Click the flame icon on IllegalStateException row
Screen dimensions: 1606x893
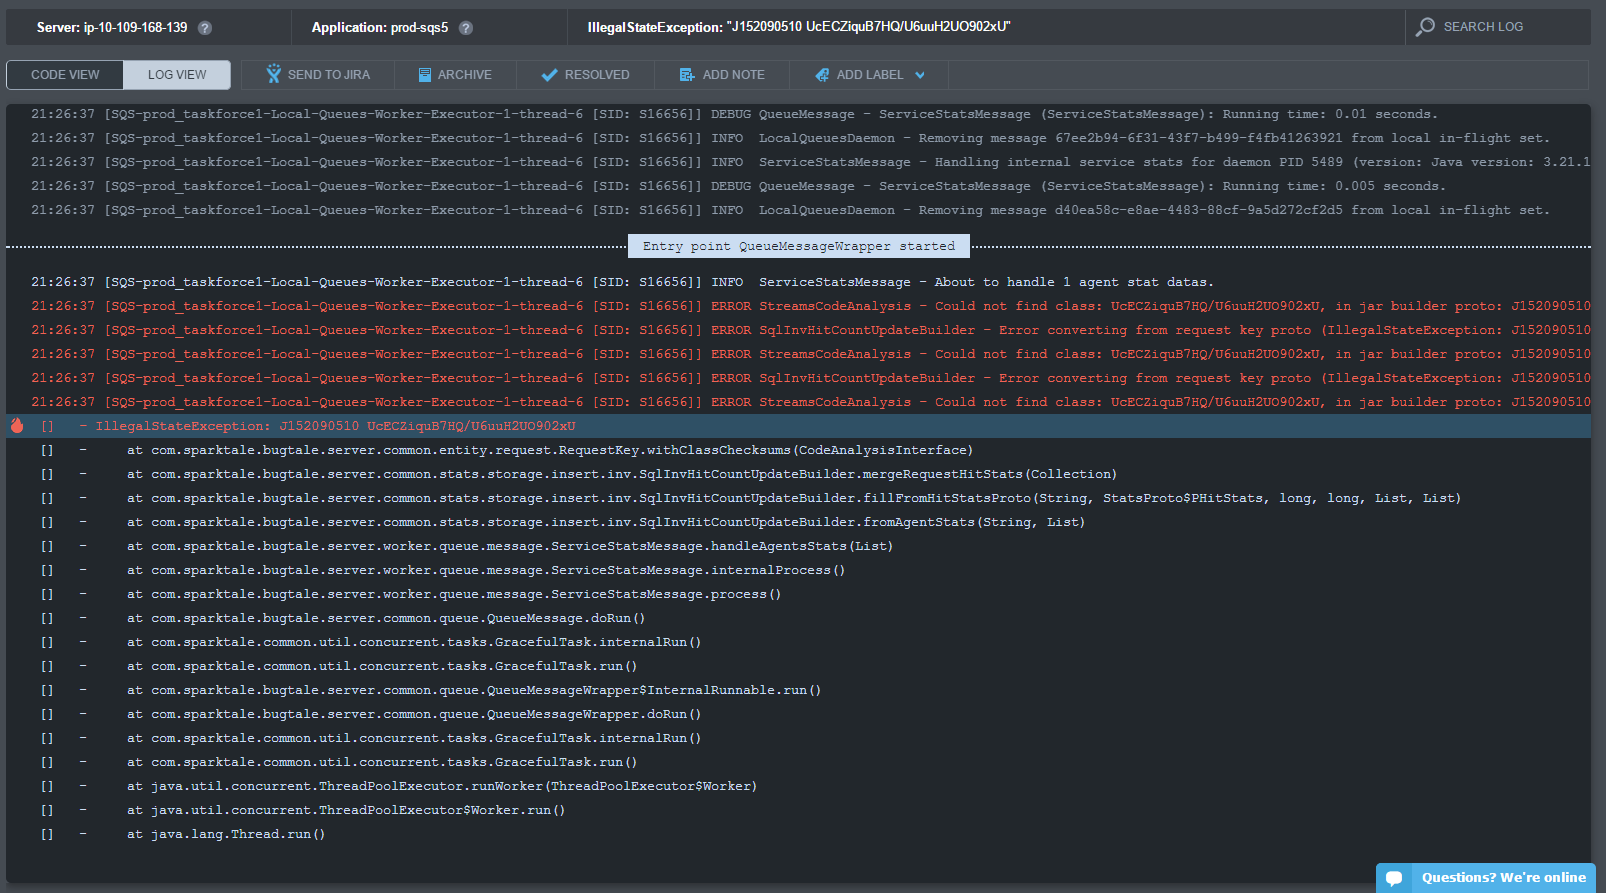tap(17, 425)
